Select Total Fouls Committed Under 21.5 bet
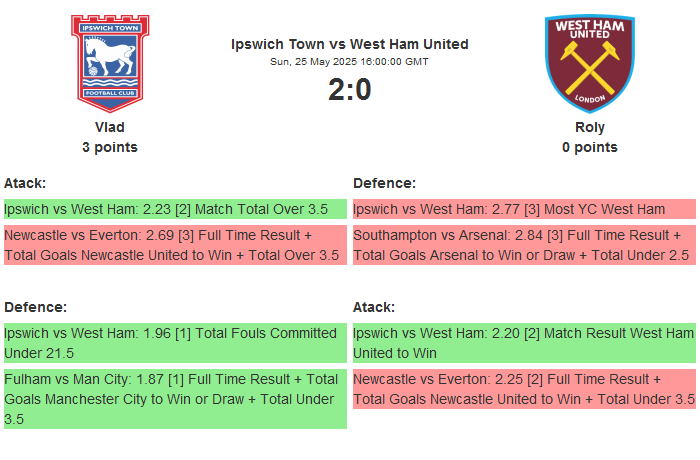Image resolution: width=700 pixels, height=460 pixels. (175, 343)
